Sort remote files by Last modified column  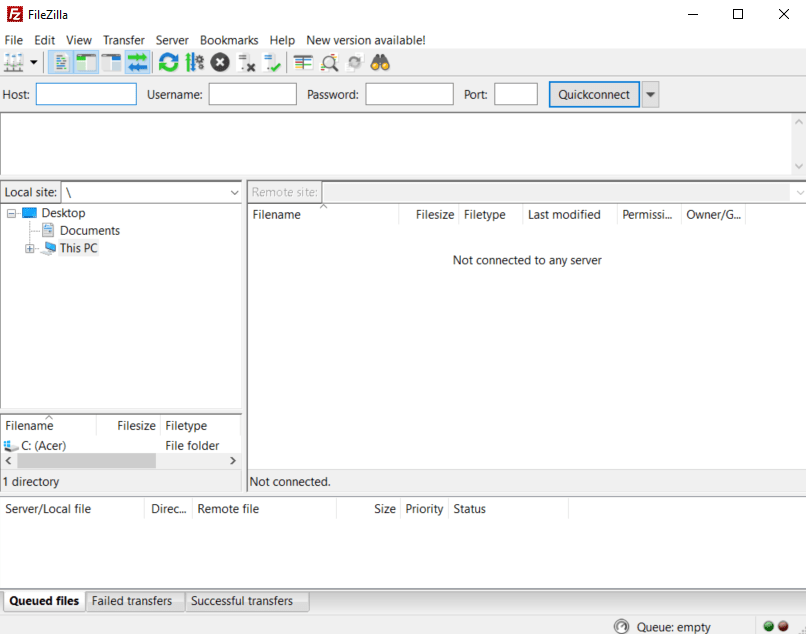pos(570,214)
